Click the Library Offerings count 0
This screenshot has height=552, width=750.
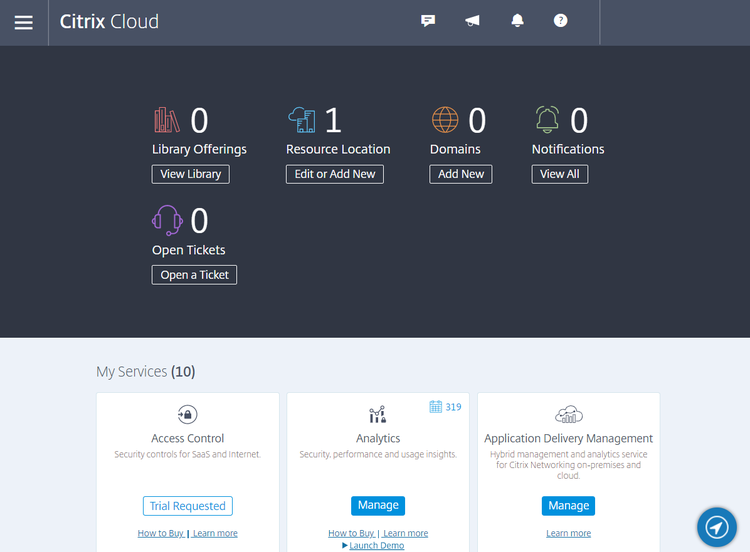pos(199,120)
